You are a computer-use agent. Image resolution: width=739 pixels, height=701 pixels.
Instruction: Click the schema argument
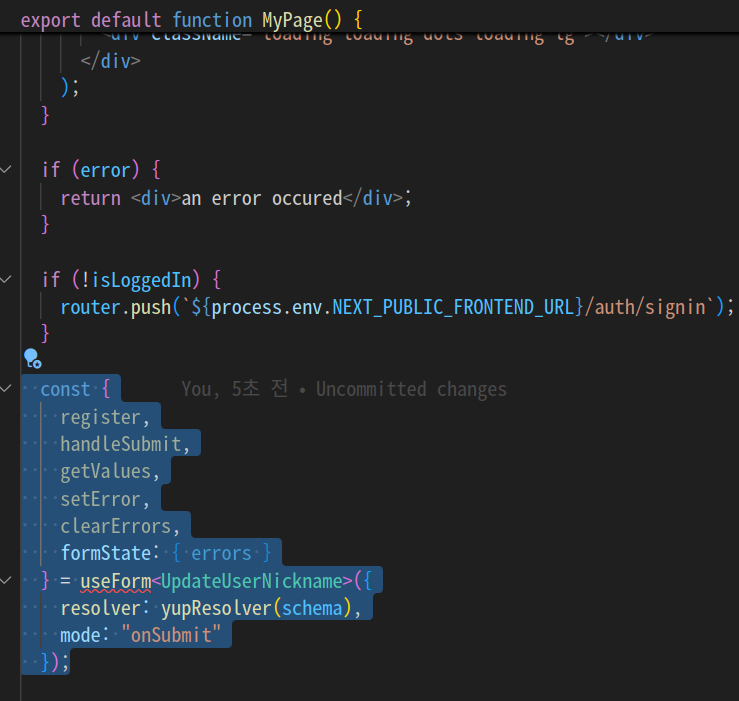(312, 609)
